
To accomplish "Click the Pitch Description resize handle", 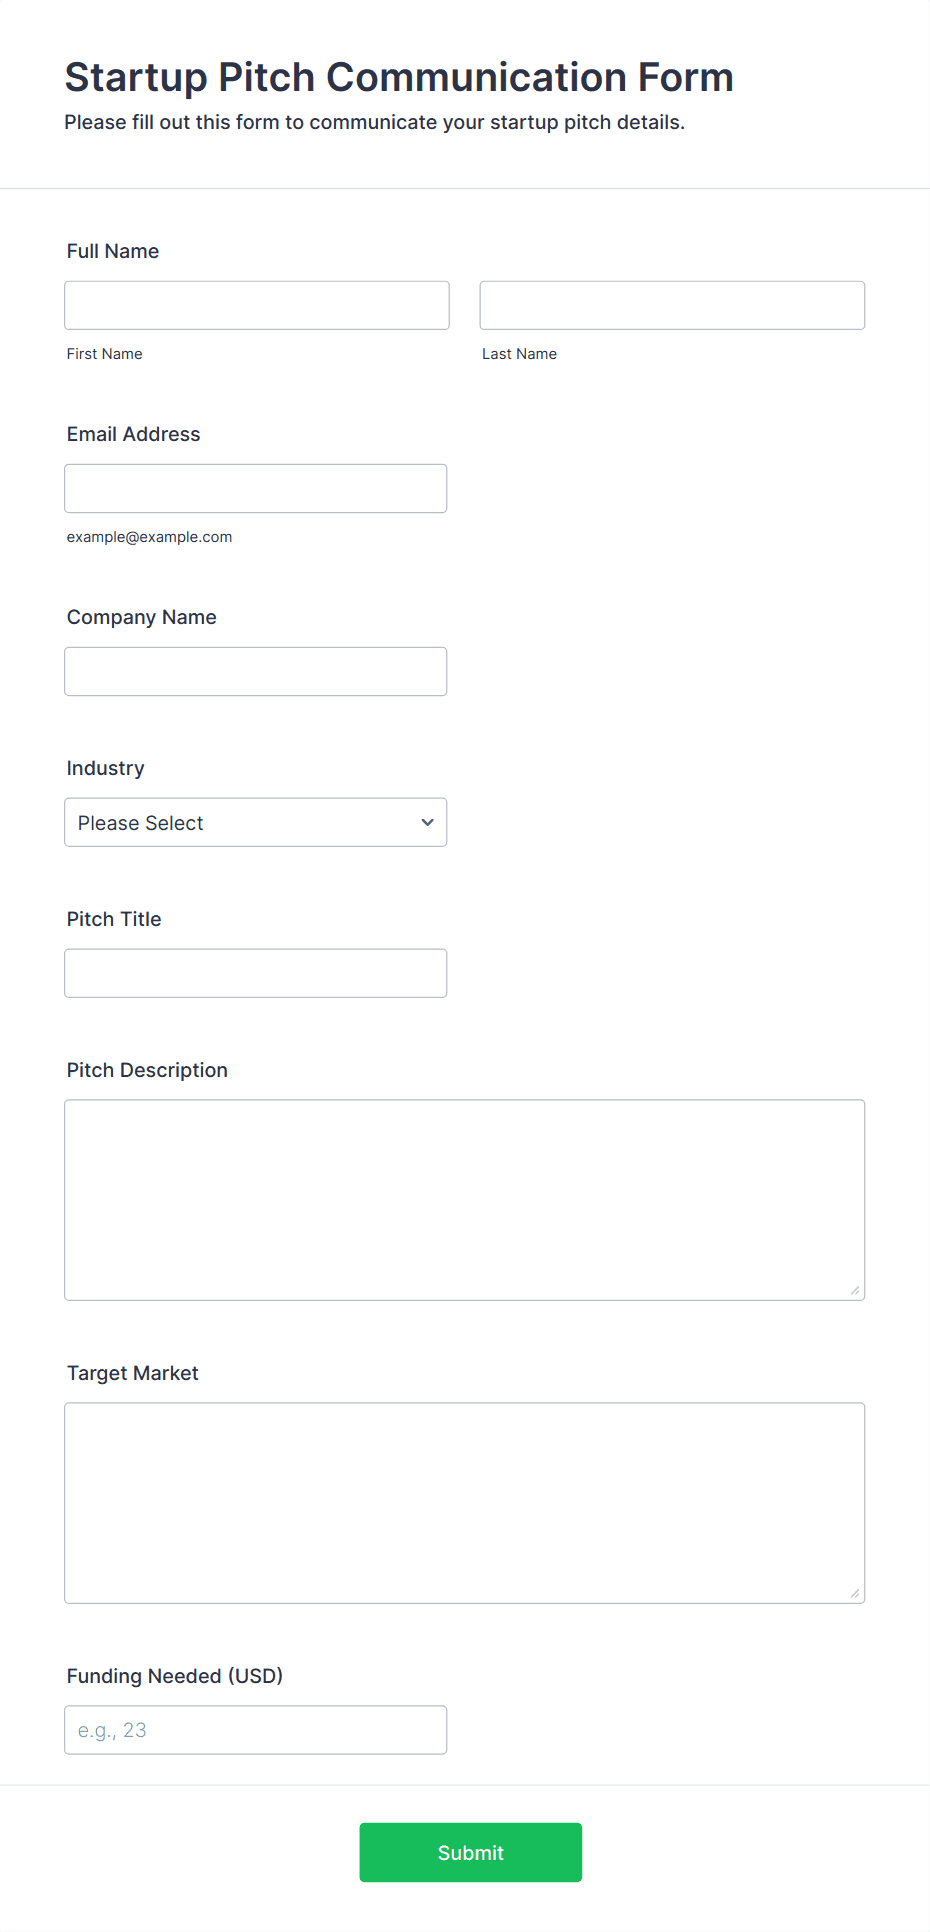I will (x=855, y=1290).
